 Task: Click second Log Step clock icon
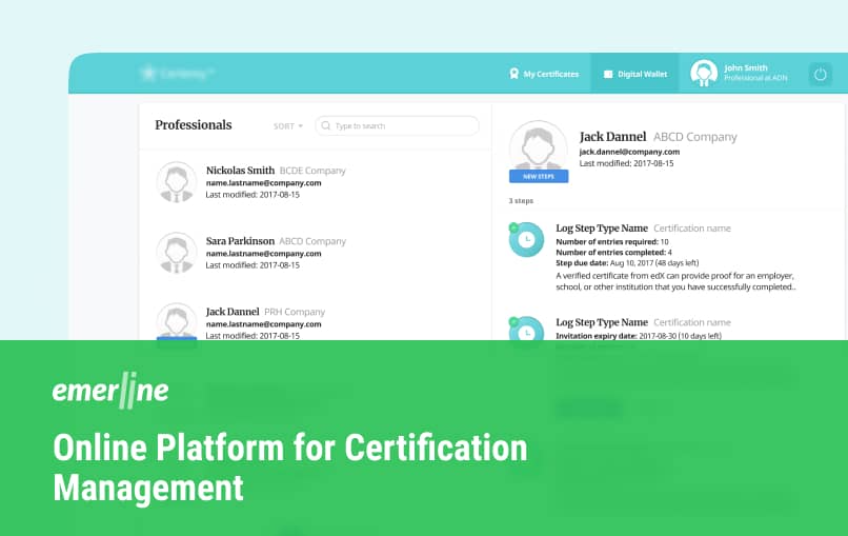click(x=526, y=329)
